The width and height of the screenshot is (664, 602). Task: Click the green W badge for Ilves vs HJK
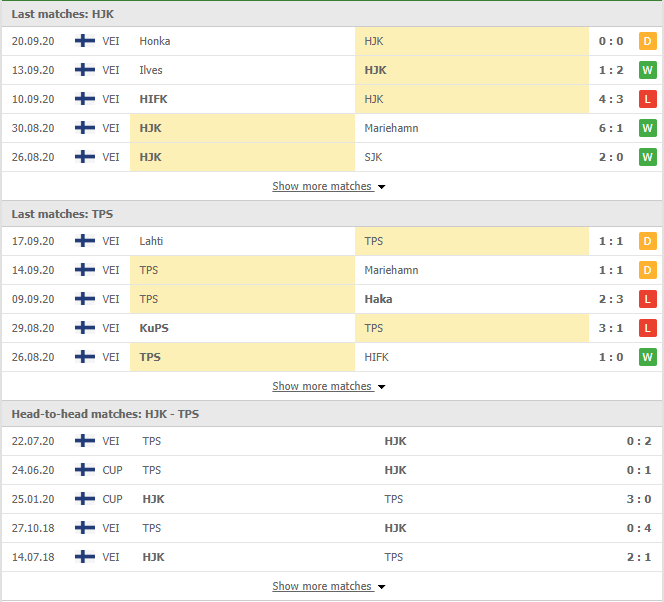pos(647,70)
